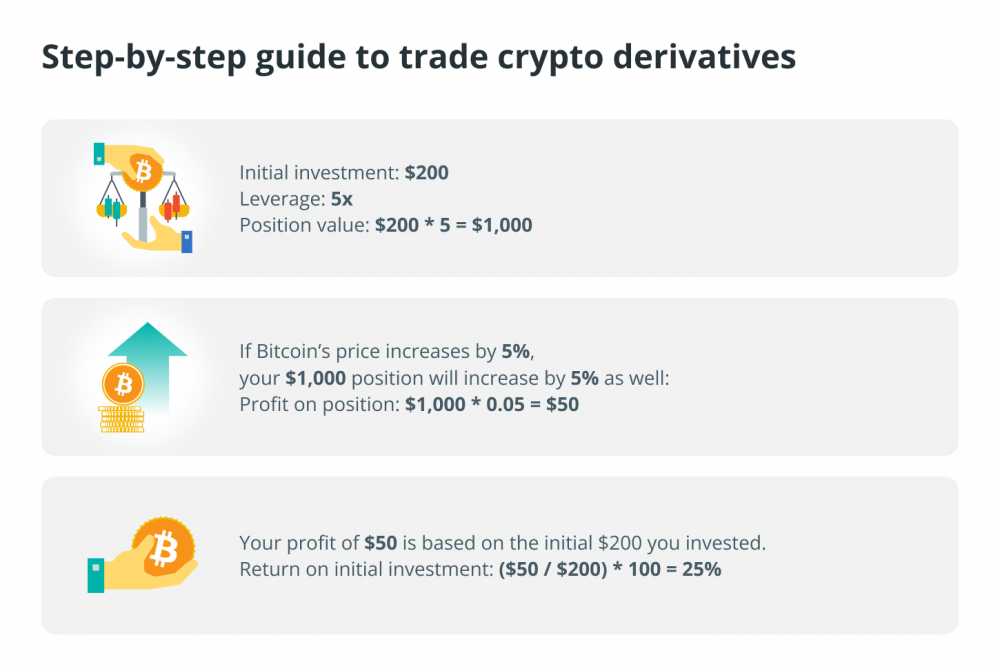1000x671 pixels.
Task: Click the hand holding Bitcoin icon
Action: click(x=142, y=555)
